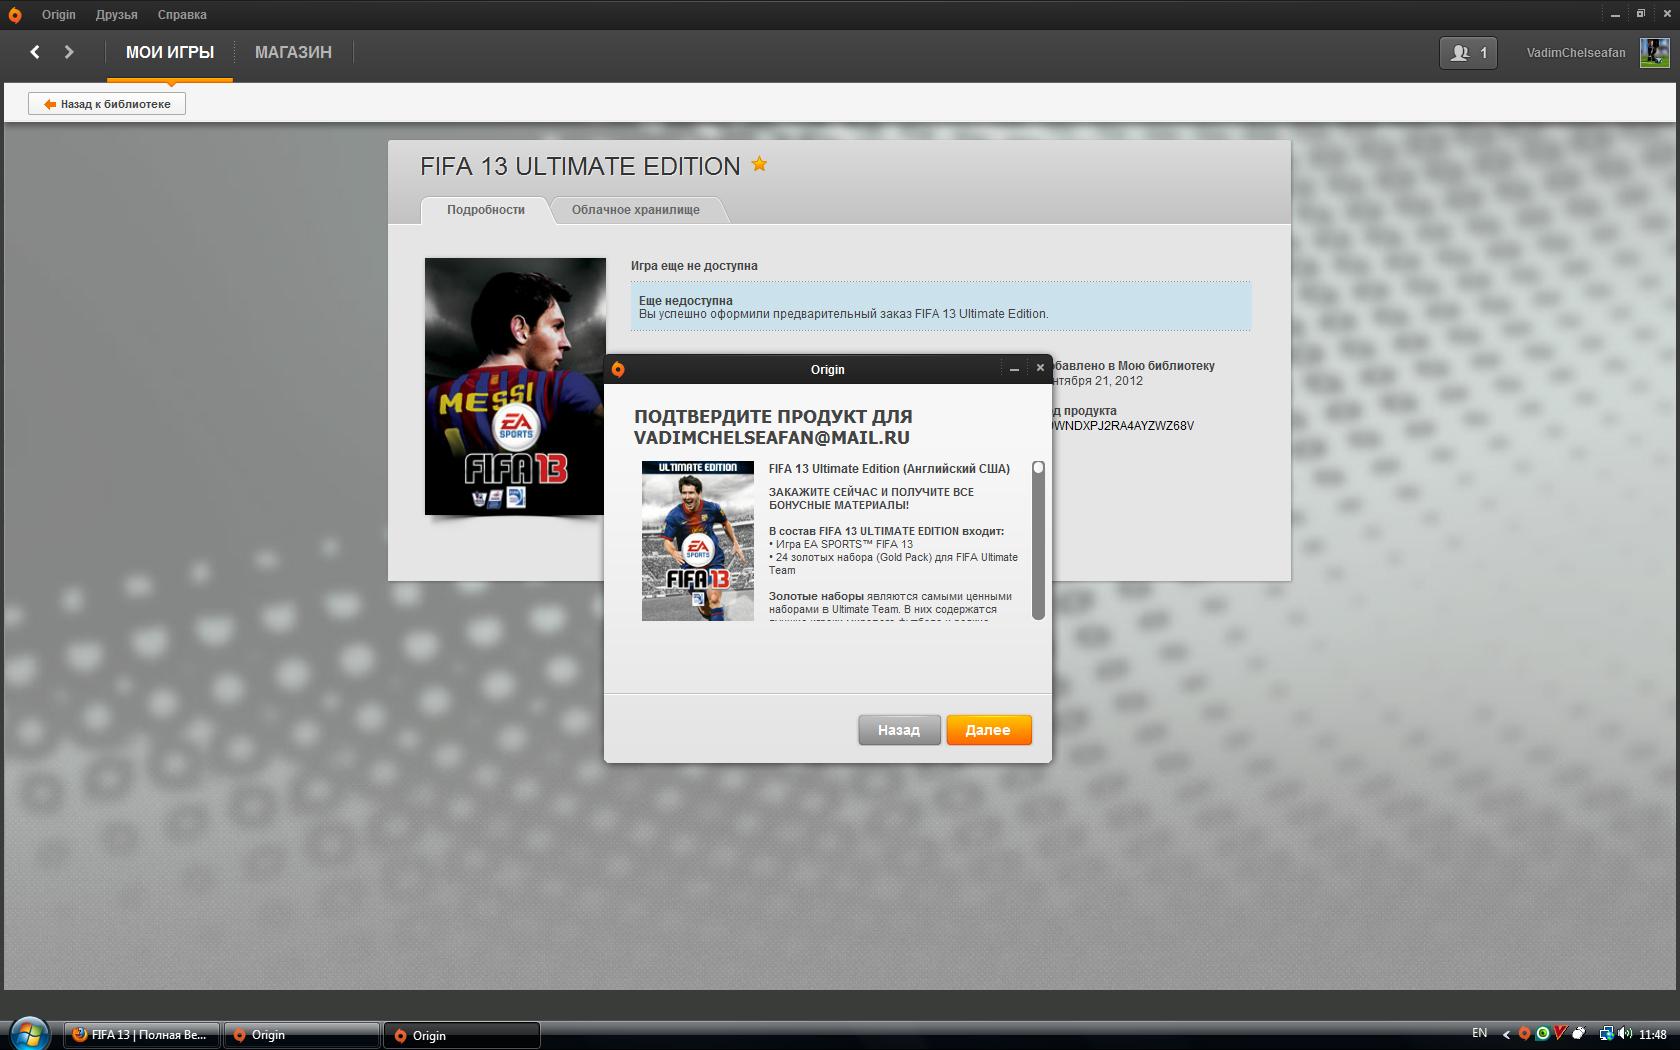Switch to the МОИ ИГРЫ tab
Screen dimensions: 1680x1050
tap(170, 53)
